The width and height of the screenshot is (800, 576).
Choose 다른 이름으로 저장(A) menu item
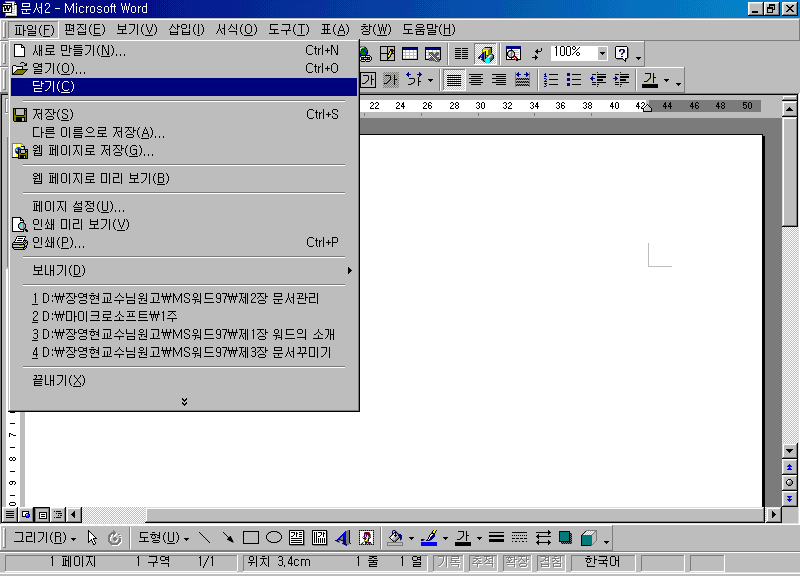pyautogui.click(x=184, y=133)
